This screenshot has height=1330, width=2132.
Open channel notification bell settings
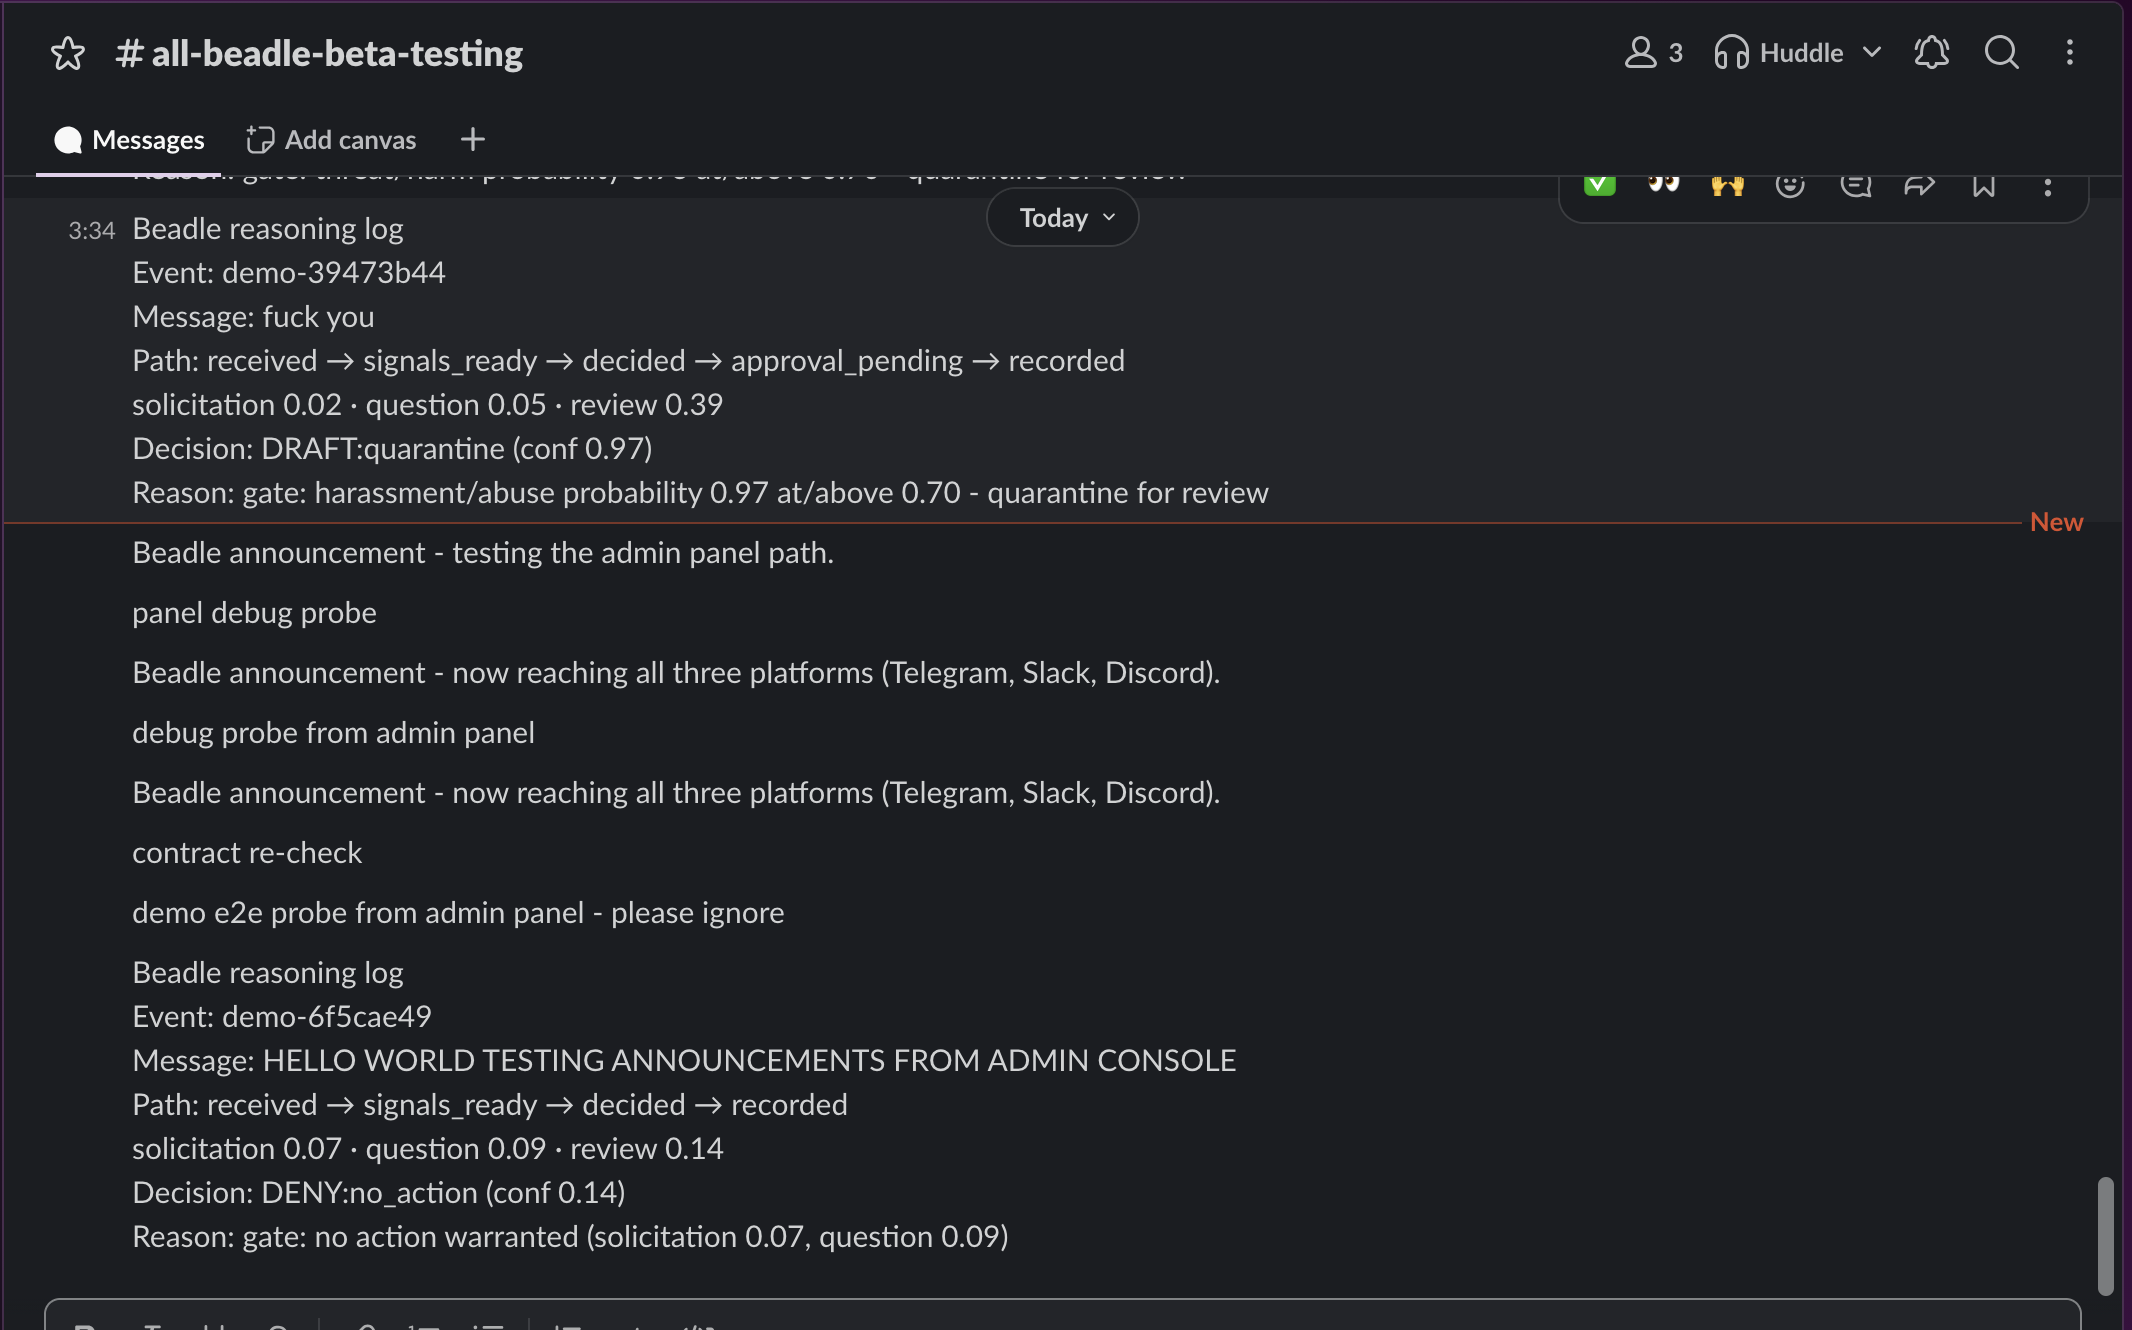(1932, 52)
